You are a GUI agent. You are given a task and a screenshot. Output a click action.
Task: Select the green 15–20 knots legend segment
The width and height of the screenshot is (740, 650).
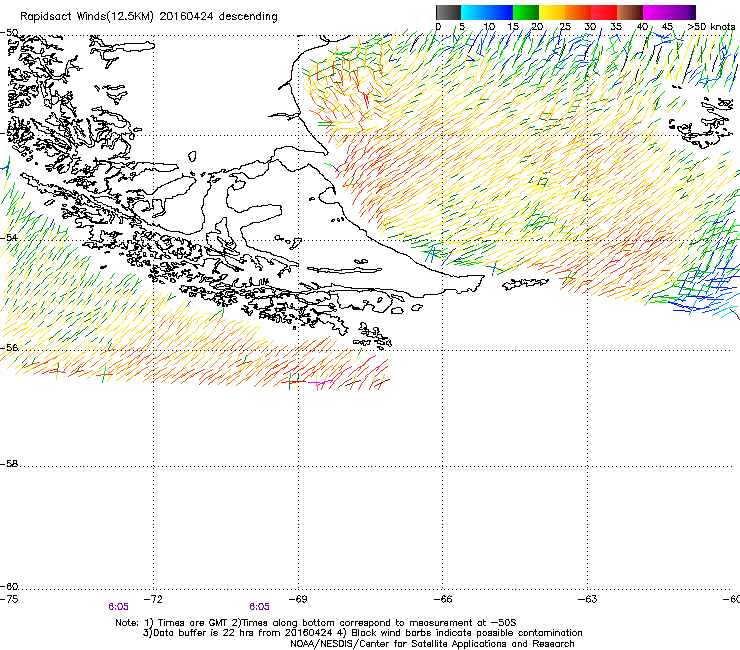pos(526,12)
